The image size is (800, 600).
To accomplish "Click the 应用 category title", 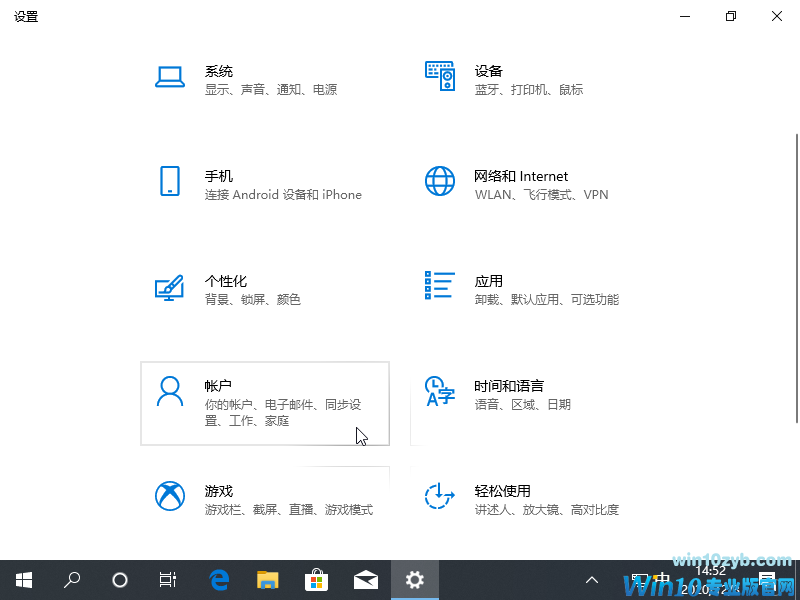I will coord(489,281).
